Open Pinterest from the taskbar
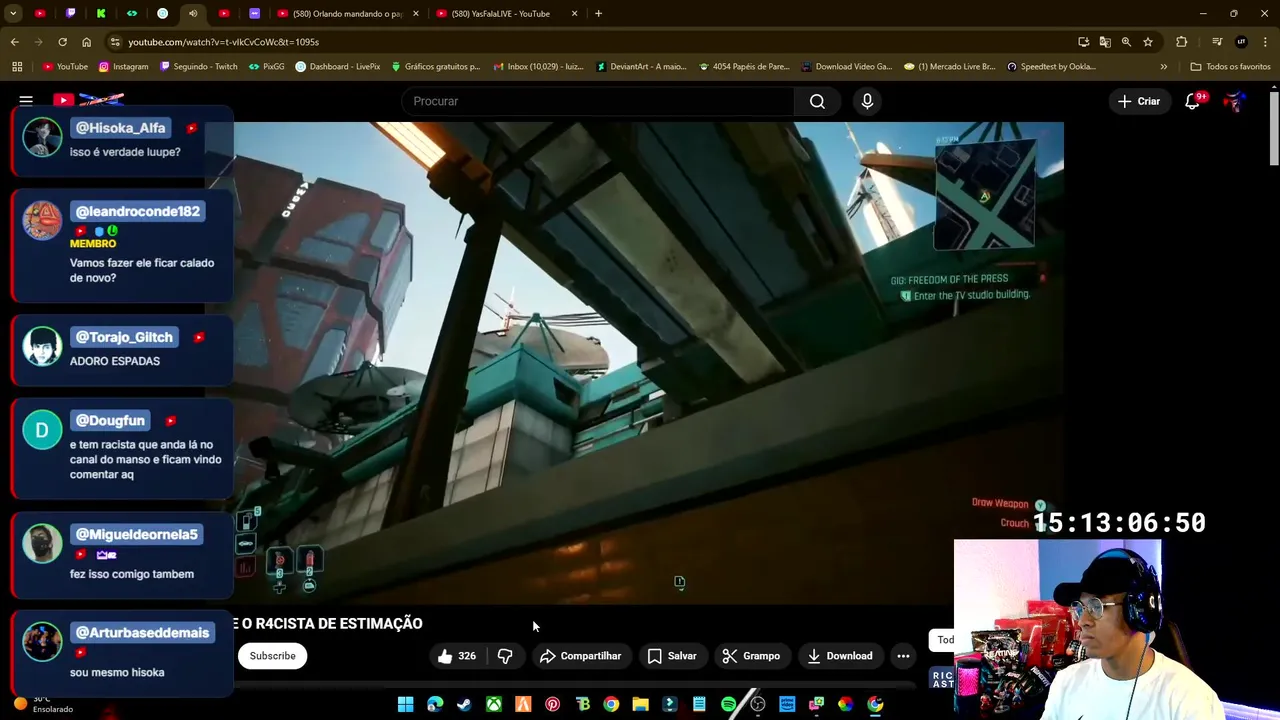The height and width of the screenshot is (720, 1280). coord(552,705)
